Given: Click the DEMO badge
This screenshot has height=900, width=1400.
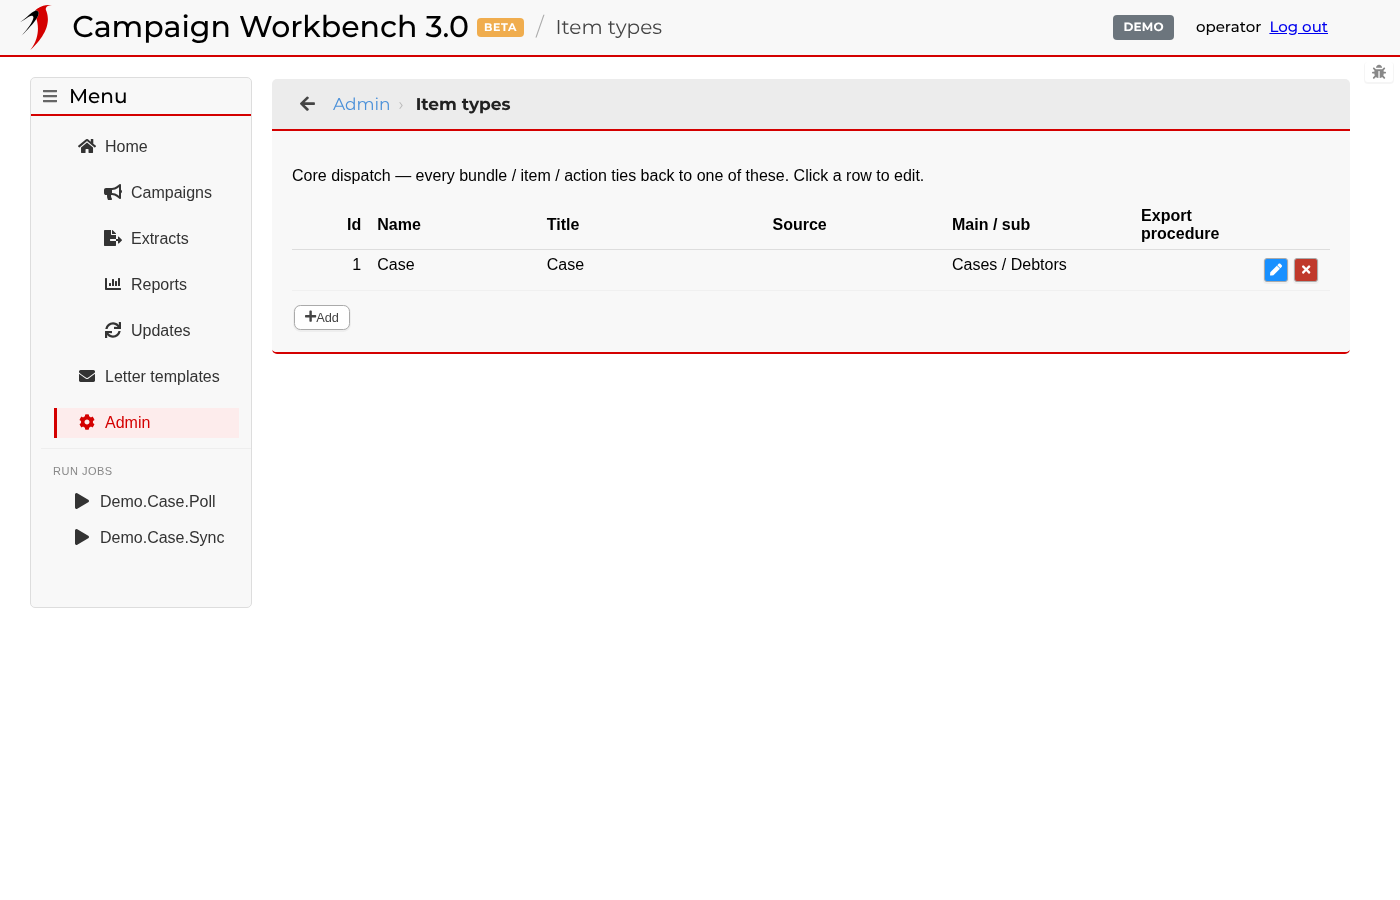Looking at the screenshot, I should (x=1143, y=27).
